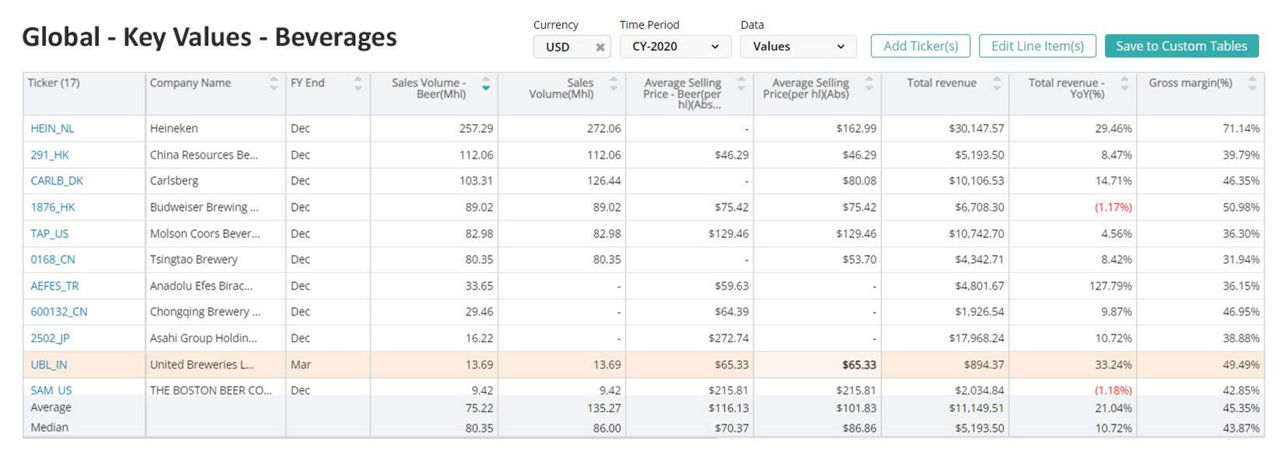The image size is (1280, 456).
Task: Sort by Gross margin(%) column arrows
Action: [x=1252, y=84]
